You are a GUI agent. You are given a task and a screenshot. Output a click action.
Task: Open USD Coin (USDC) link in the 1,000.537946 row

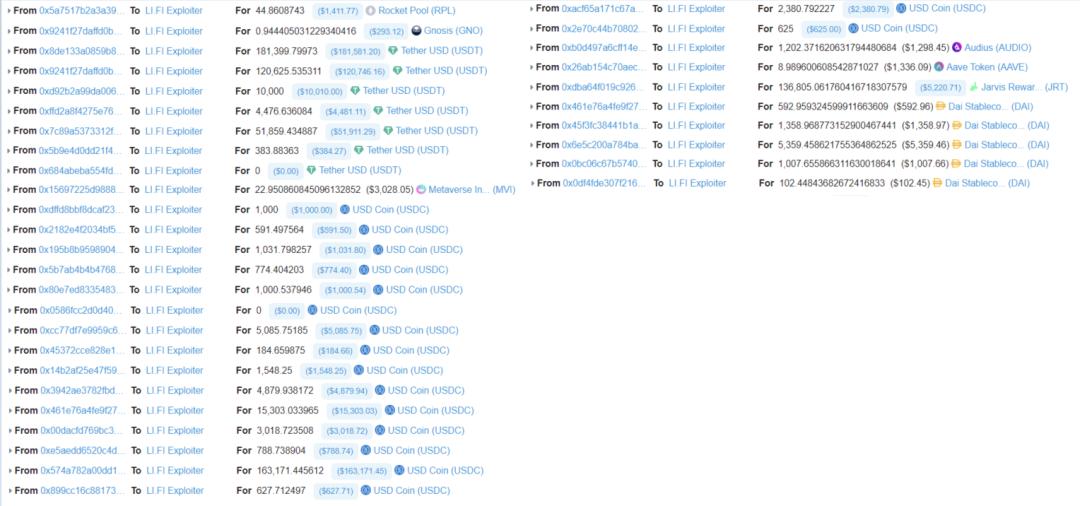(424, 290)
